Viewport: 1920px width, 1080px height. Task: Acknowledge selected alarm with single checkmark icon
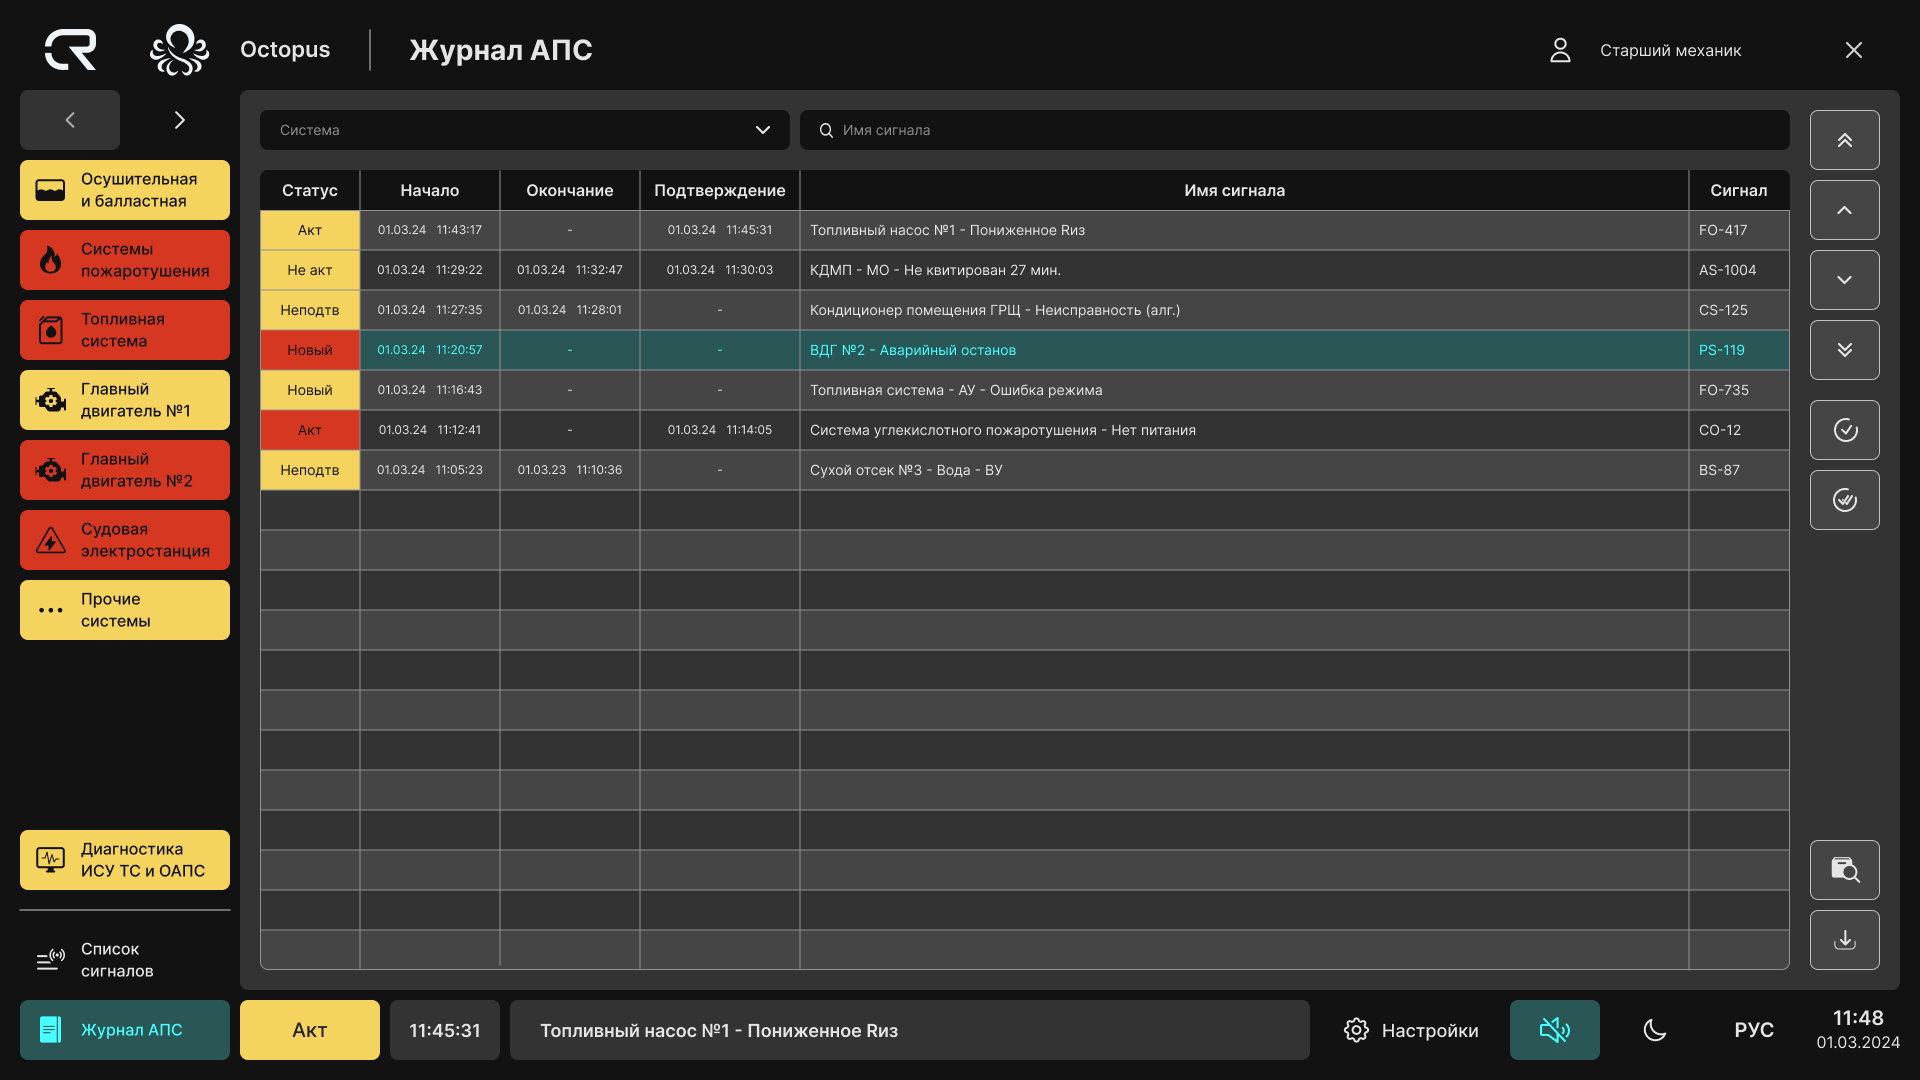(x=1844, y=430)
